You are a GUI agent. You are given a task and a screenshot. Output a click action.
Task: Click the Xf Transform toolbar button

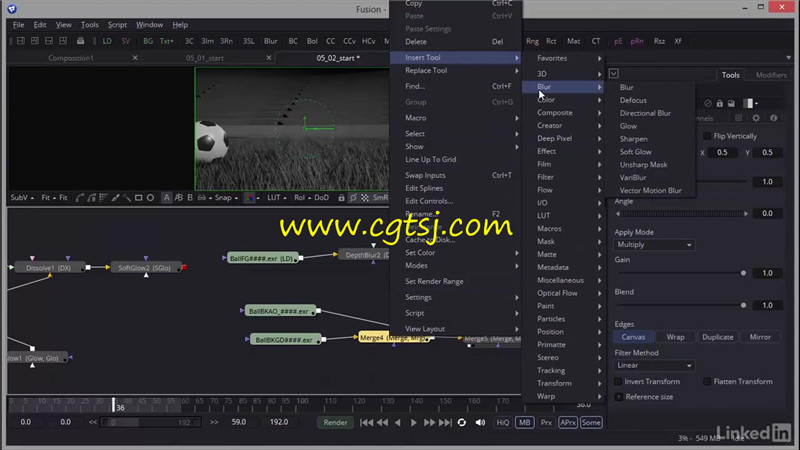[678, 41]
